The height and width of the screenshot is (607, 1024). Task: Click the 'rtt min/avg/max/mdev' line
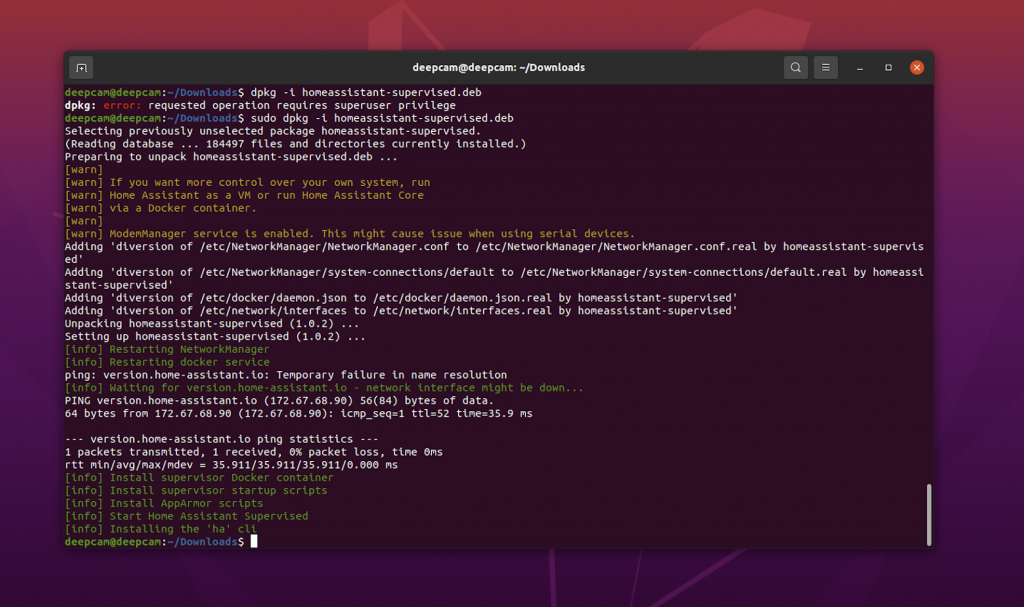pos(231,465)
